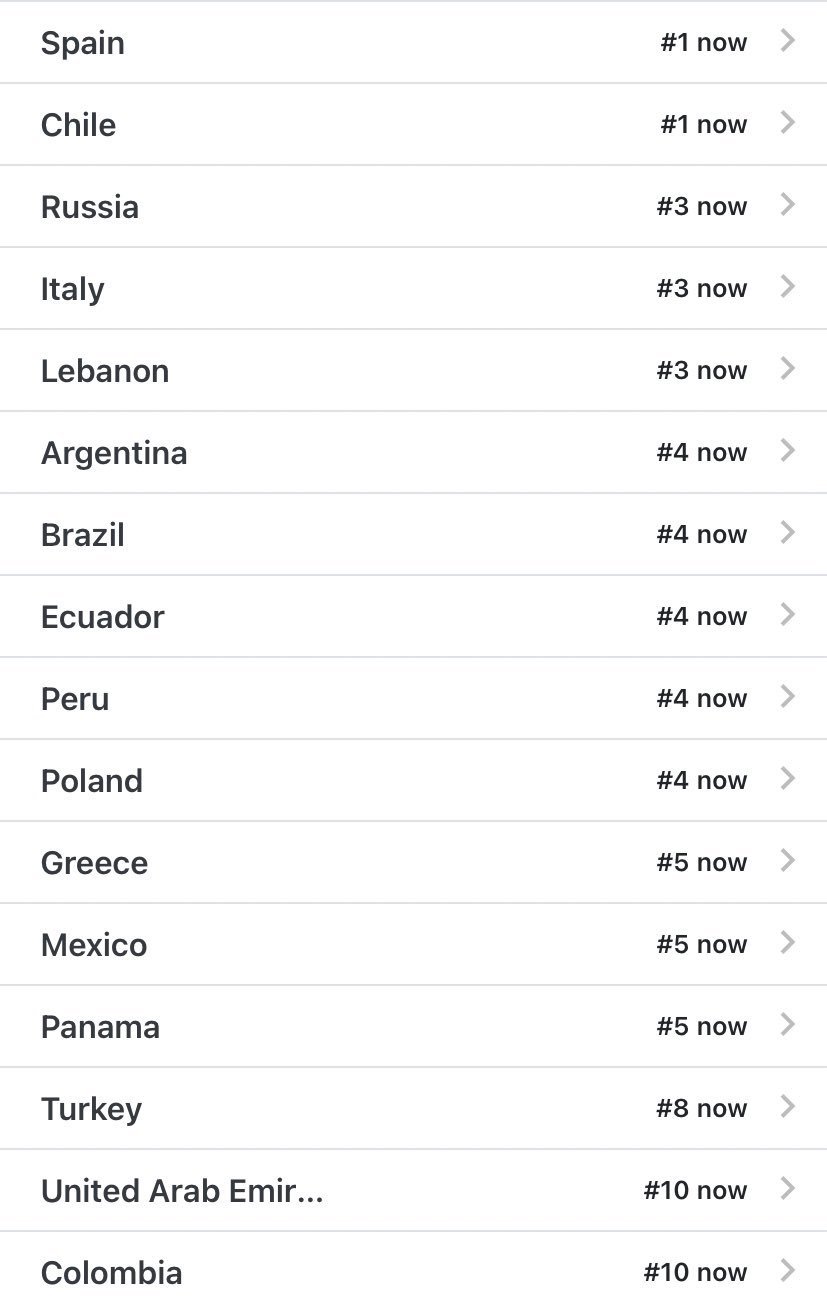The width and height of the screenshot is (827, 1306).
Task: Expand the Greece entry chevron
Action: pos(788,861)
